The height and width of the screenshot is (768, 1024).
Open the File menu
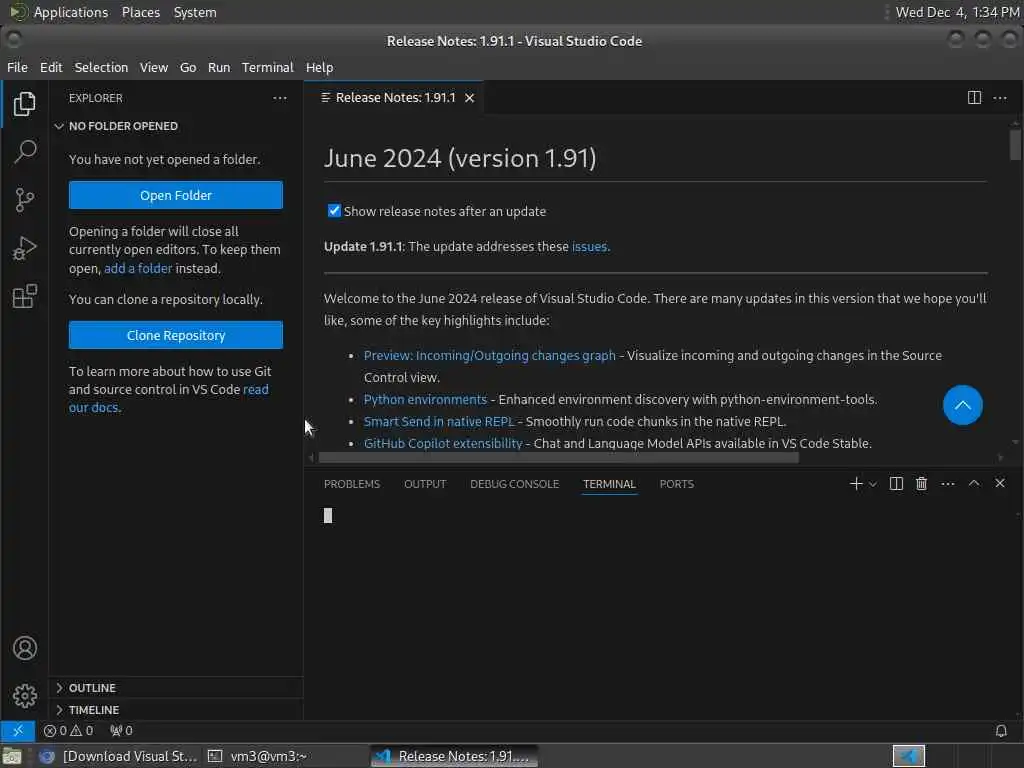(x=17, y=67)
